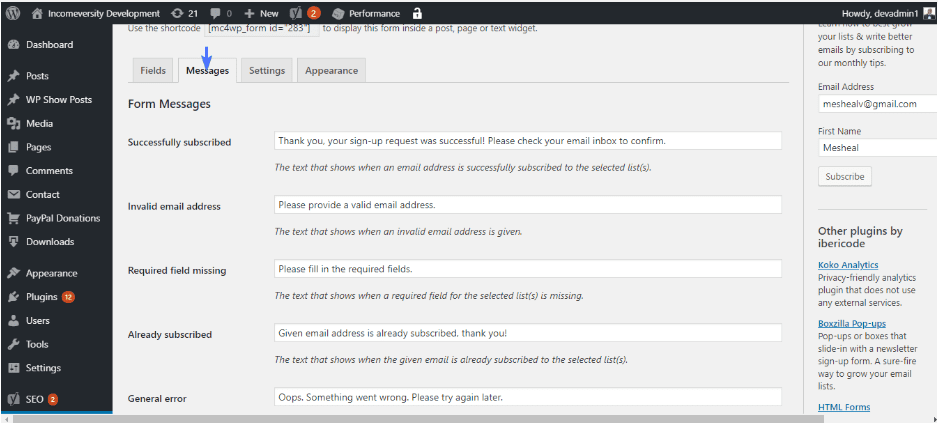
Task: Click the home icon beside Incomeversity Development
Action: point(37,13)
